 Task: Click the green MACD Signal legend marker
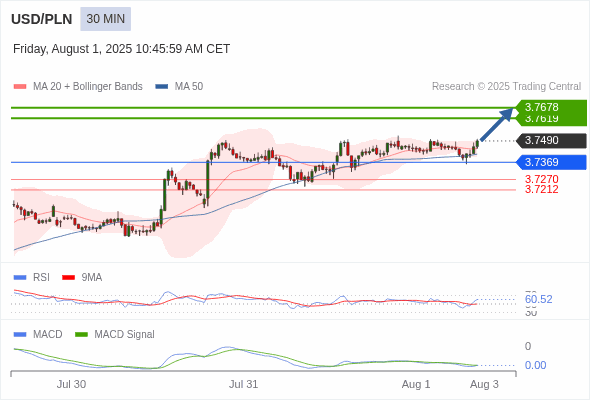point(81,334)
